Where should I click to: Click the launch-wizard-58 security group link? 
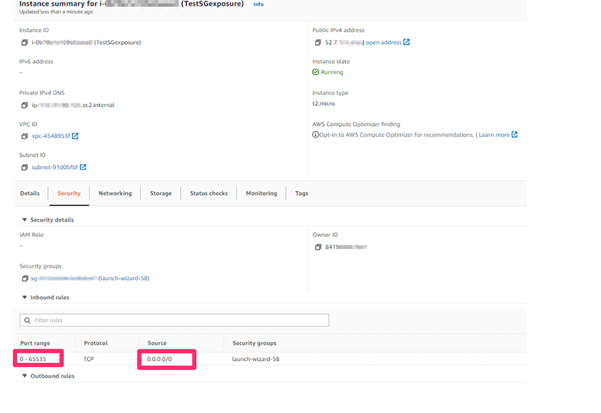(124, 279)
